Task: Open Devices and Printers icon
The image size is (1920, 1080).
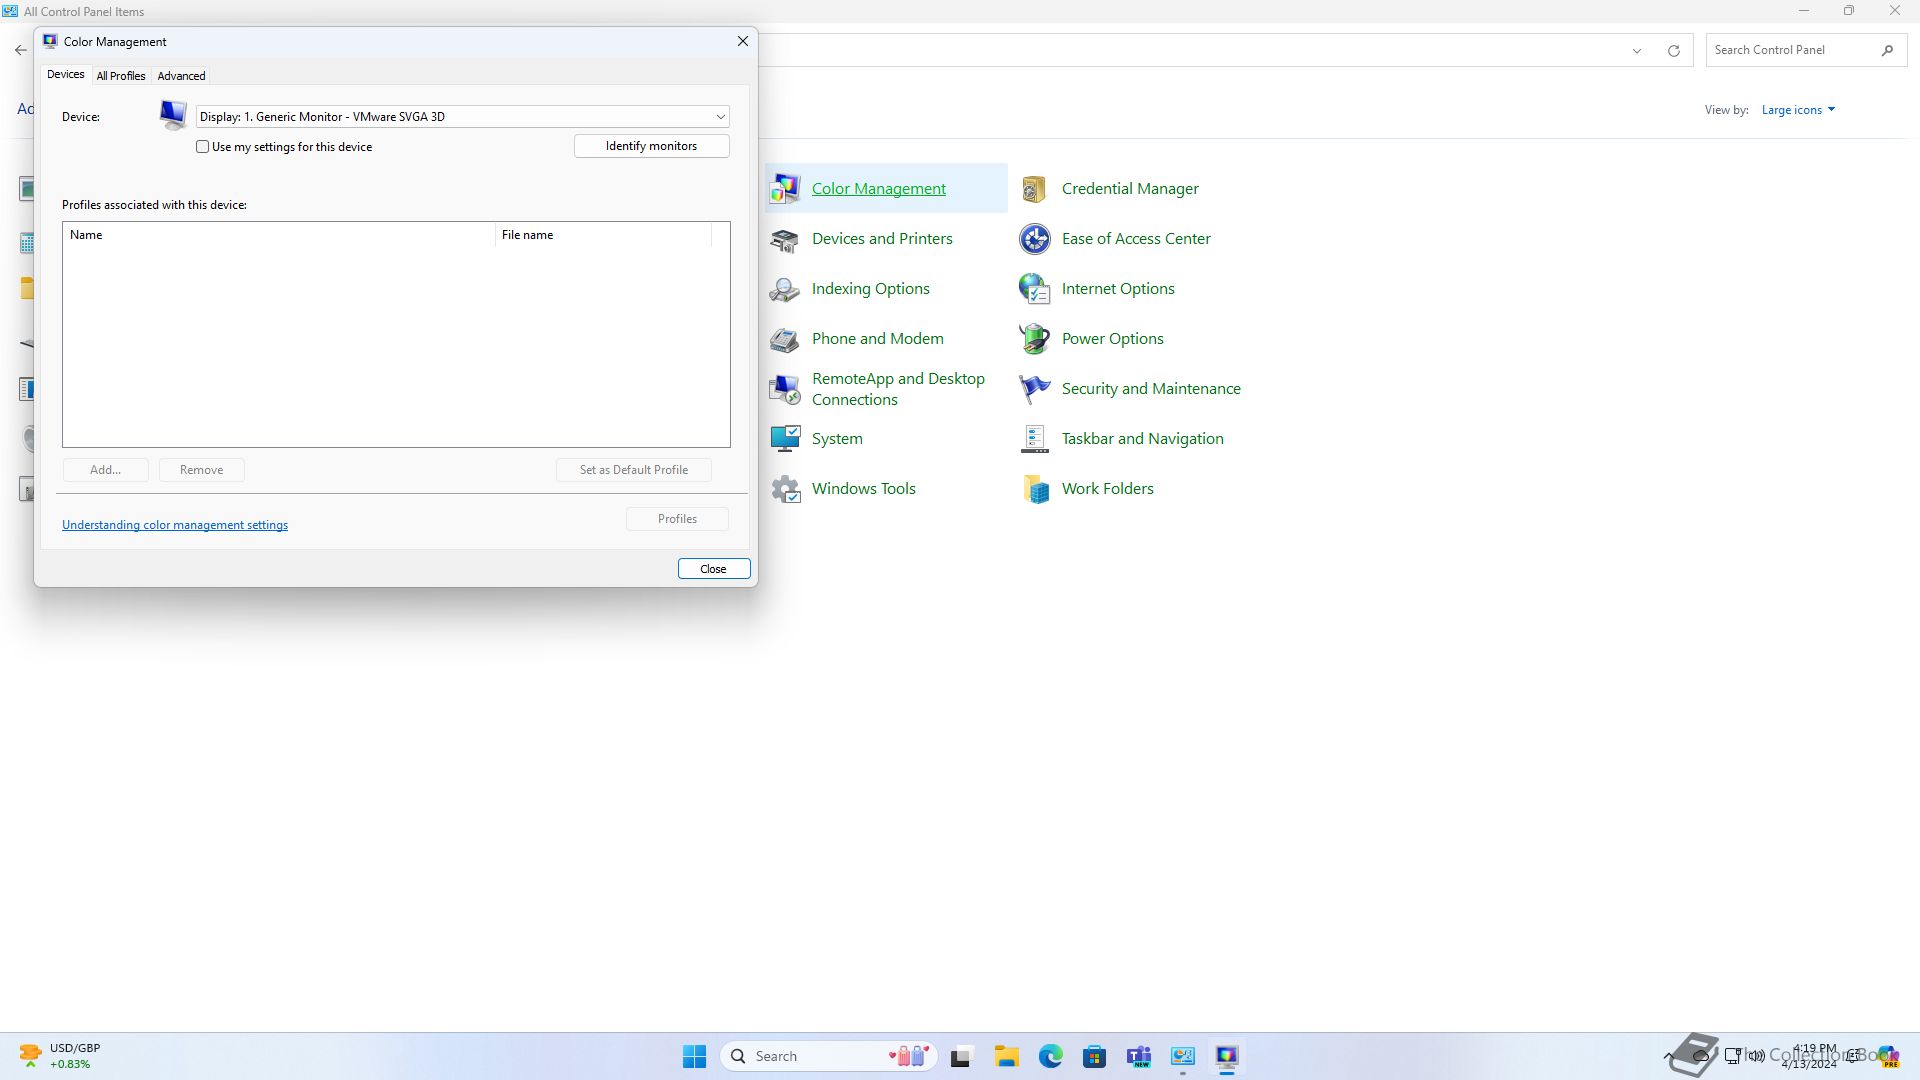Action: (x=784, y=239)
